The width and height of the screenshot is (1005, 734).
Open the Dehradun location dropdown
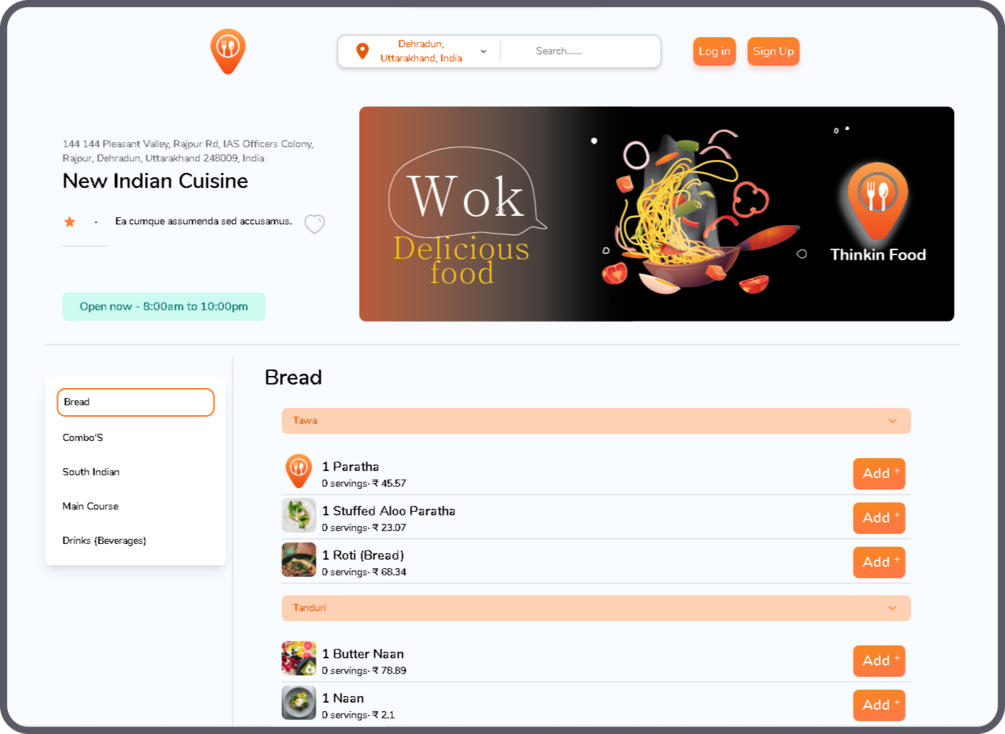tap(483, 51)
